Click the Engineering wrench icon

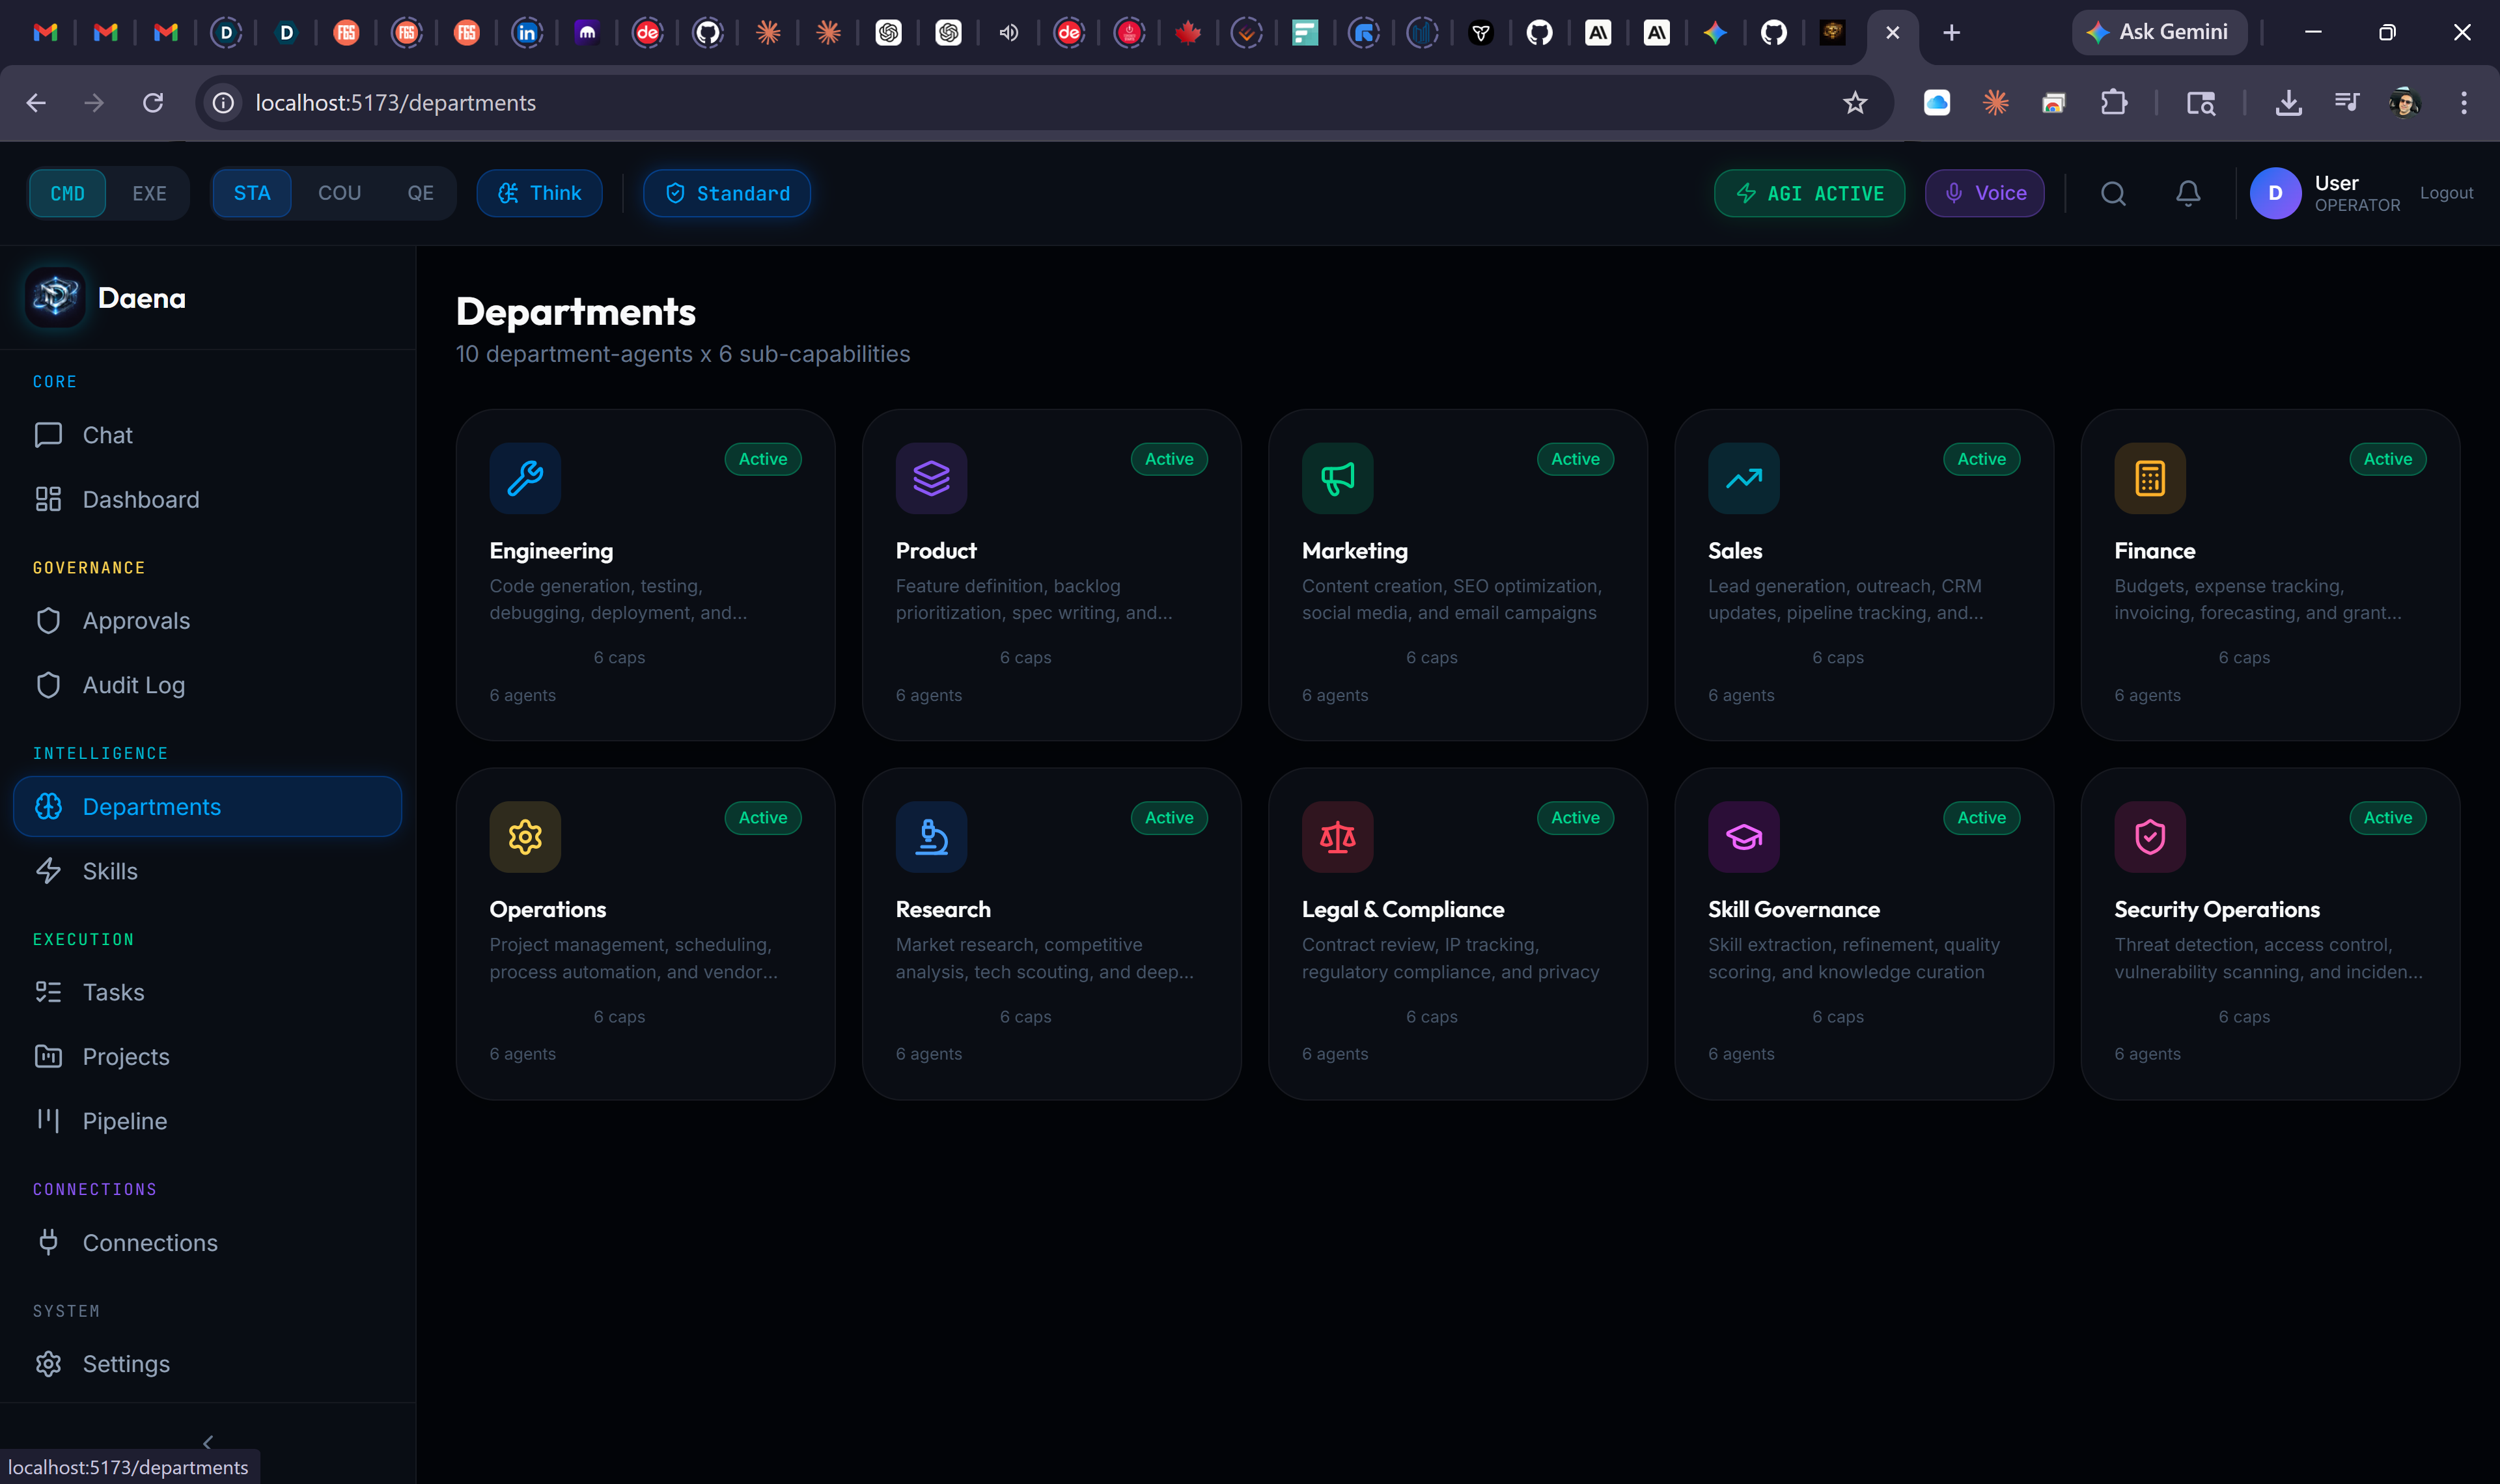pyautogui.click(x=525, y=478)
